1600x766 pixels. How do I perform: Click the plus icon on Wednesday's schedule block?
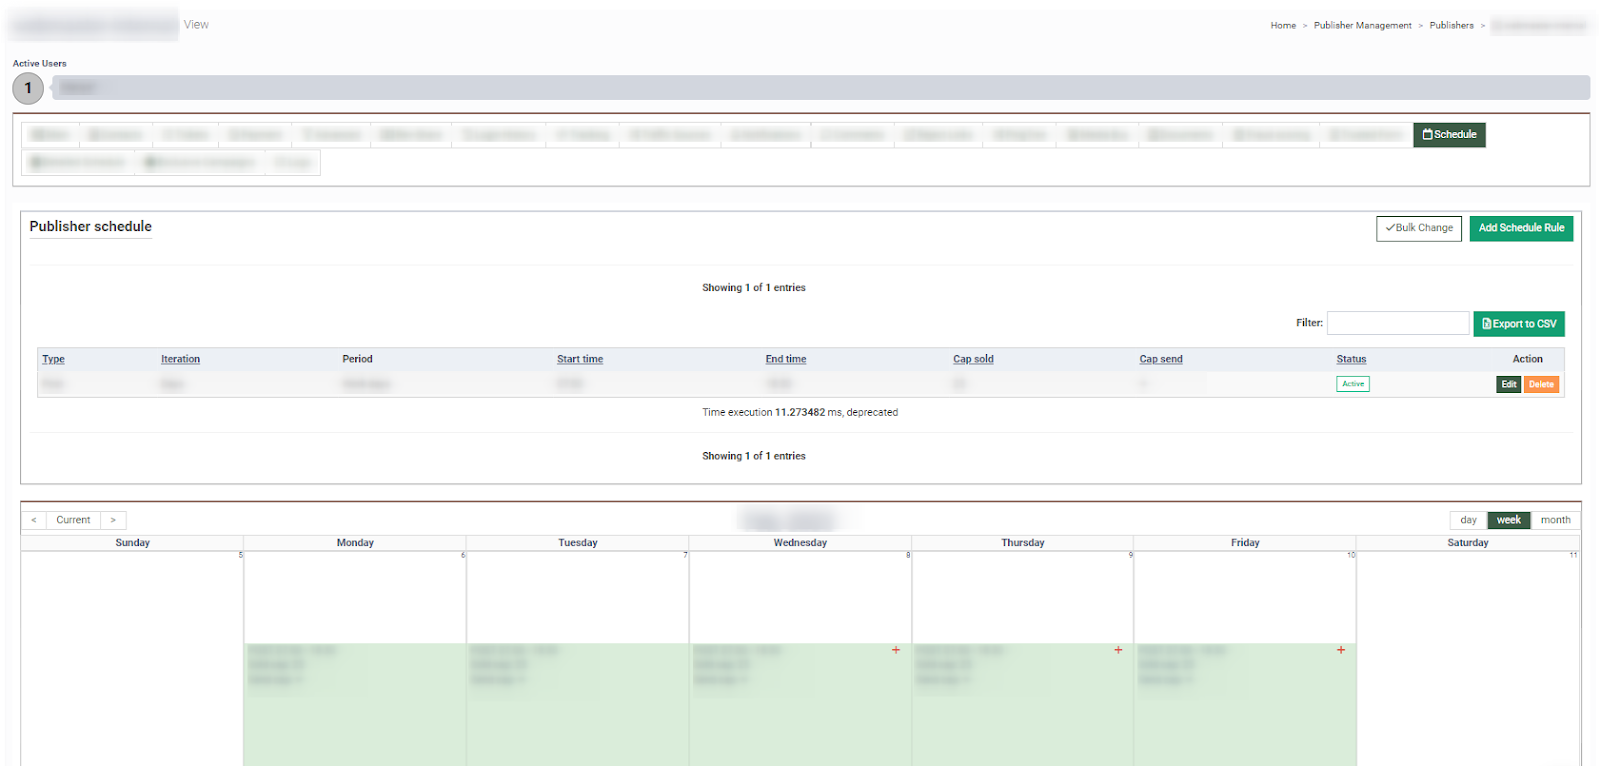[x=896, y=650]
